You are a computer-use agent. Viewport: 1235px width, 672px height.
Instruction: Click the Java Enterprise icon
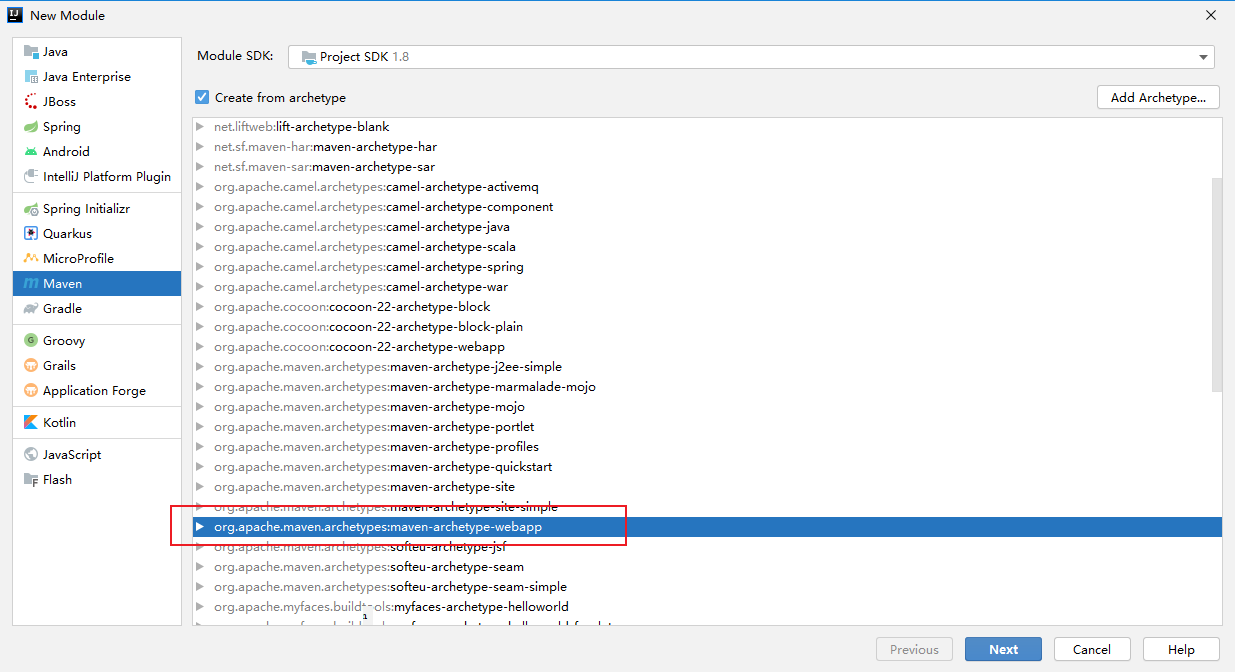point(31,77)
